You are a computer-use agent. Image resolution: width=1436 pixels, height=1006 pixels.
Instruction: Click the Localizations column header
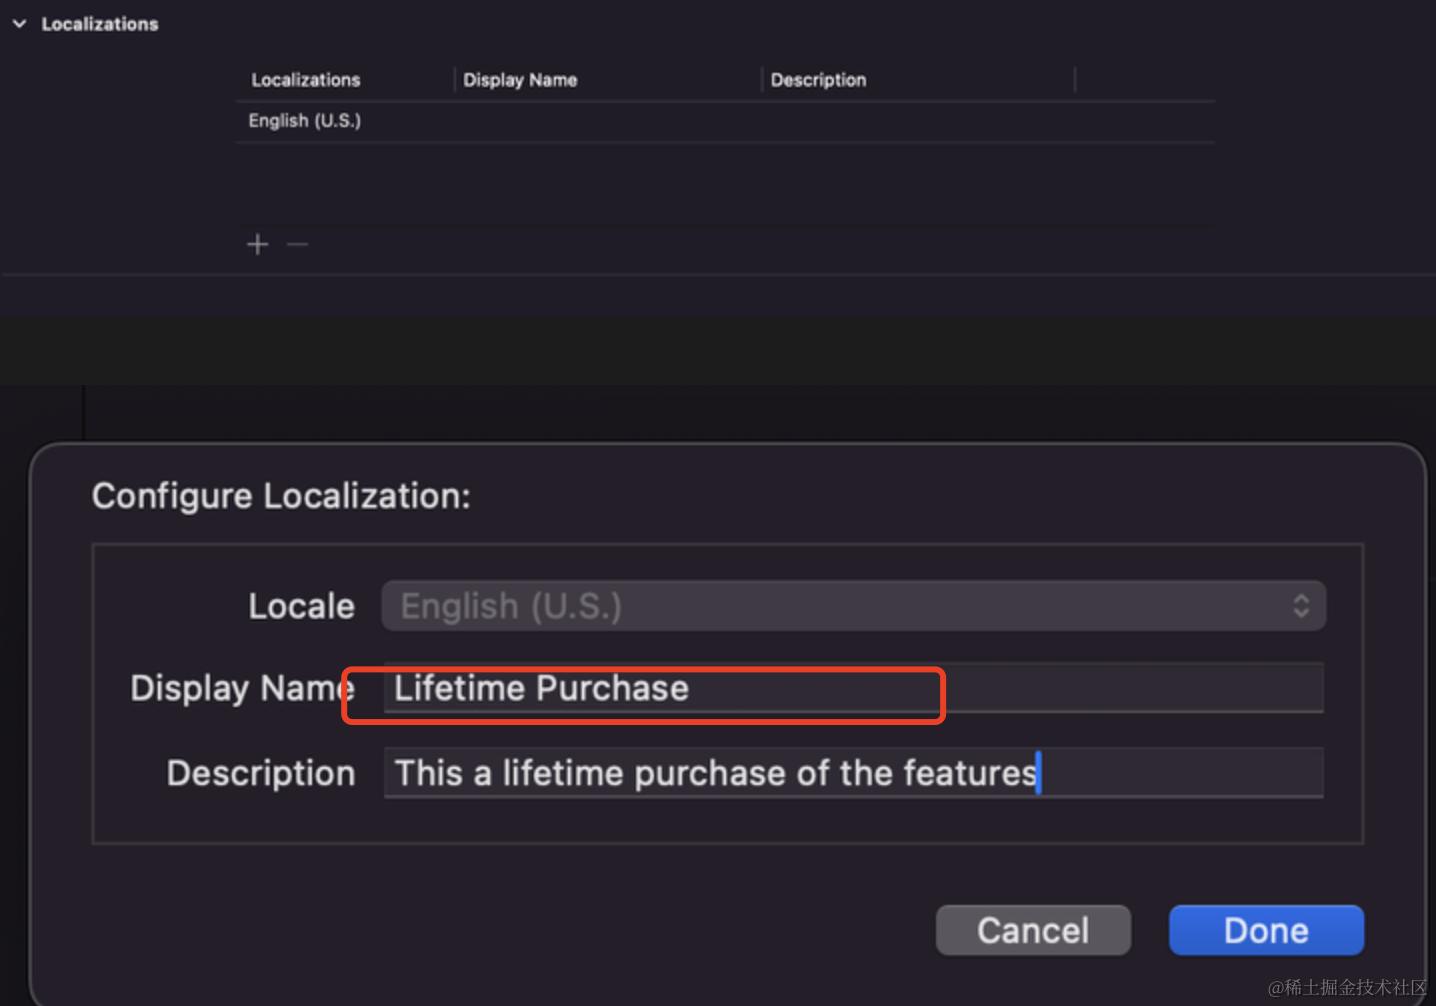point(305,80)
